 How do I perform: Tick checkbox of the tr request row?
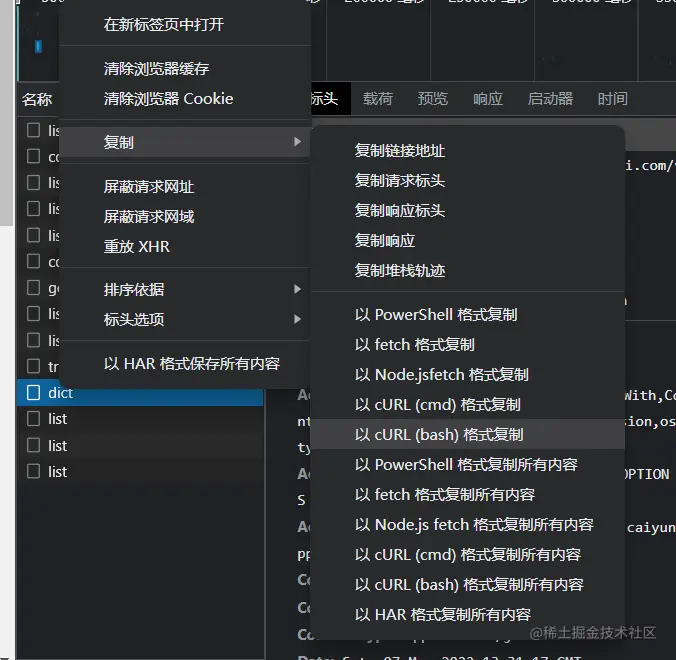[x=33, y=366]
